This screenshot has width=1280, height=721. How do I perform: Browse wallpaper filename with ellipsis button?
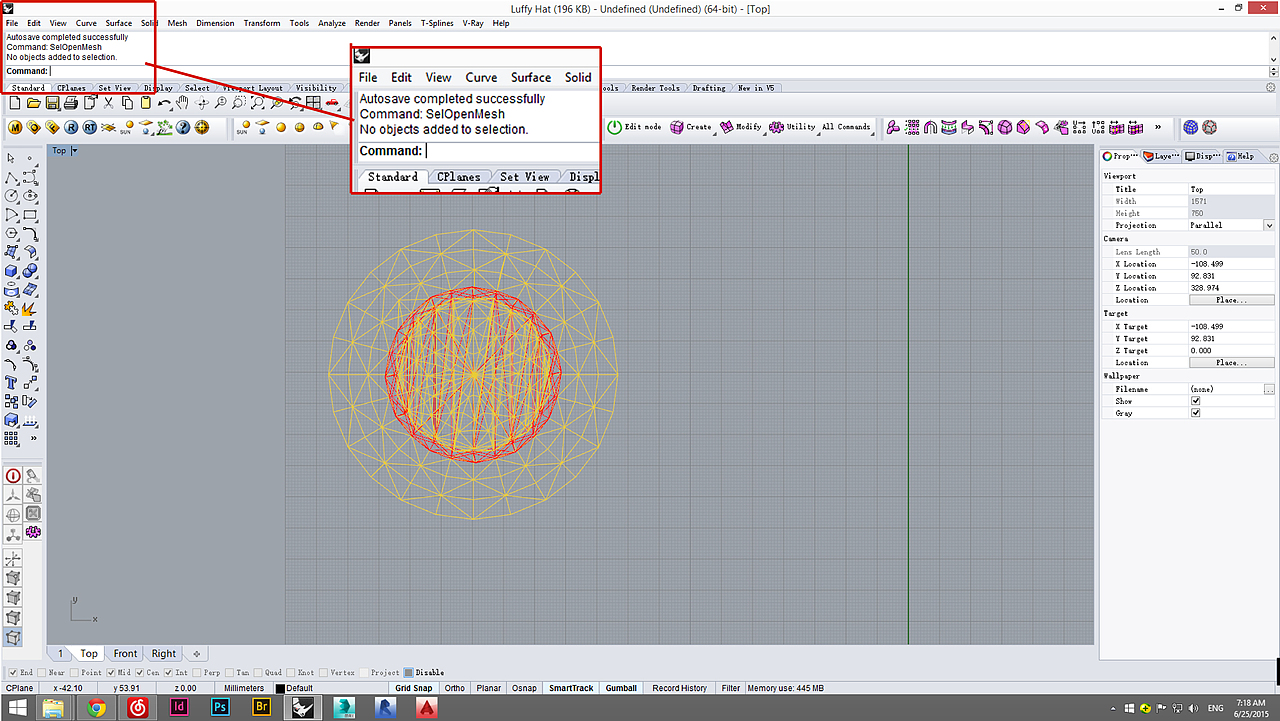1269,389
